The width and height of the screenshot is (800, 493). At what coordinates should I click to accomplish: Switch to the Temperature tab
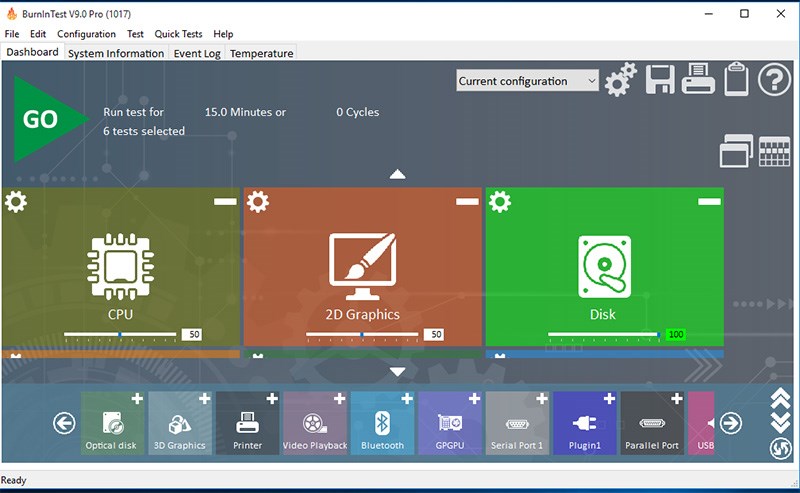pyautogui.click(x=261, y=53)
